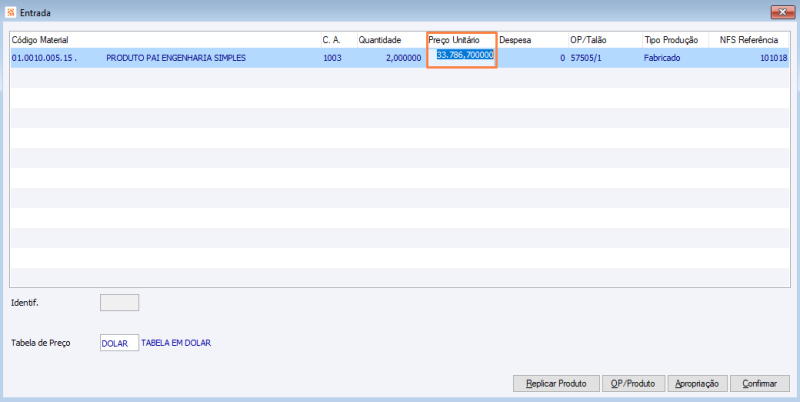Image resolution: width=800 pixels, height=402 pixels.
Task: Click the Apropriação button
Action: coord(697,384)
